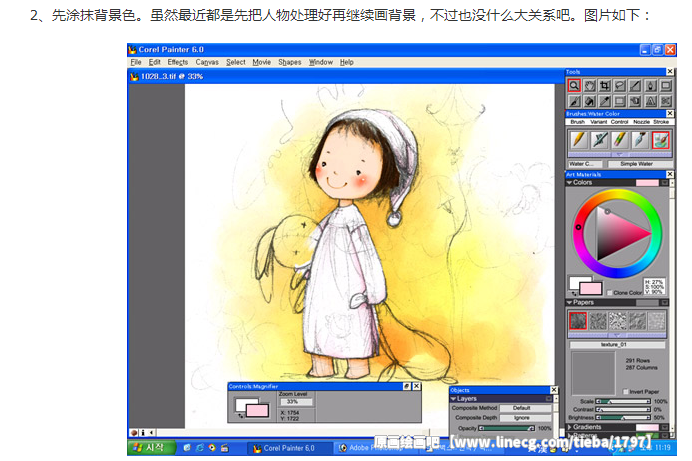Open the Composite Depth Ignore dropdown

525,418
